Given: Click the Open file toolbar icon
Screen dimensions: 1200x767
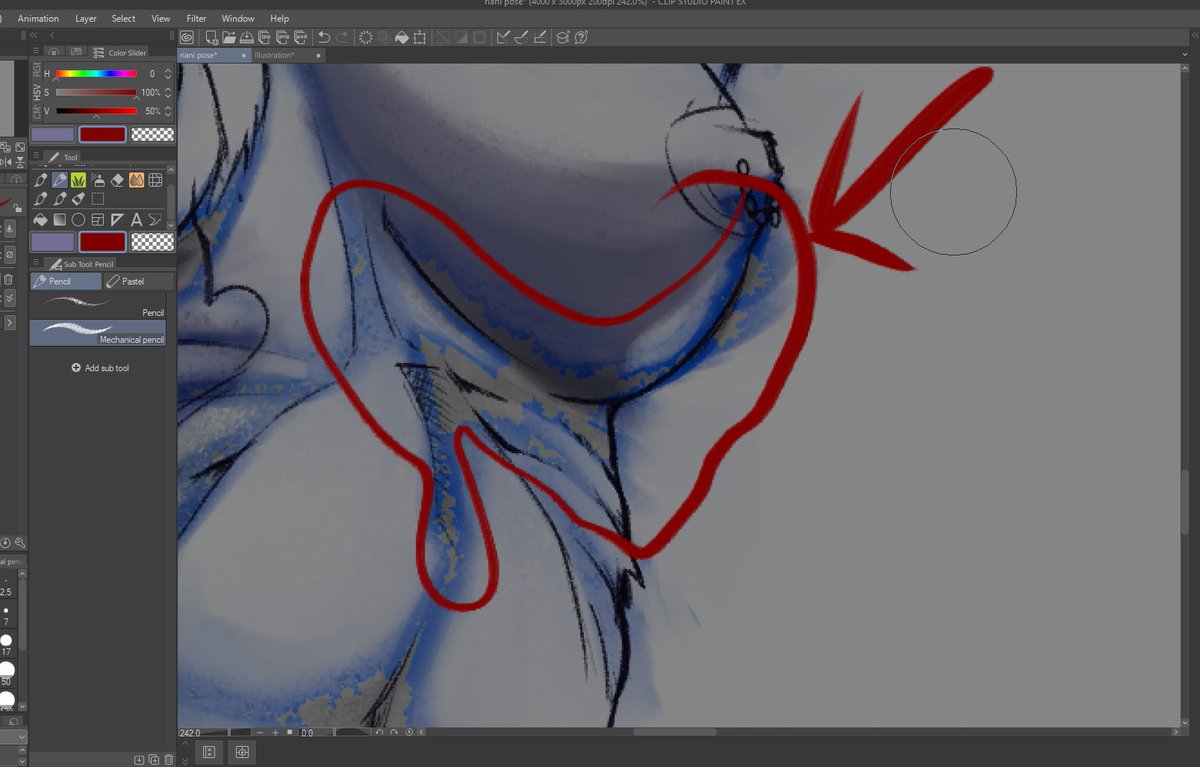Looking at the screenshot, I should (229, 37).
